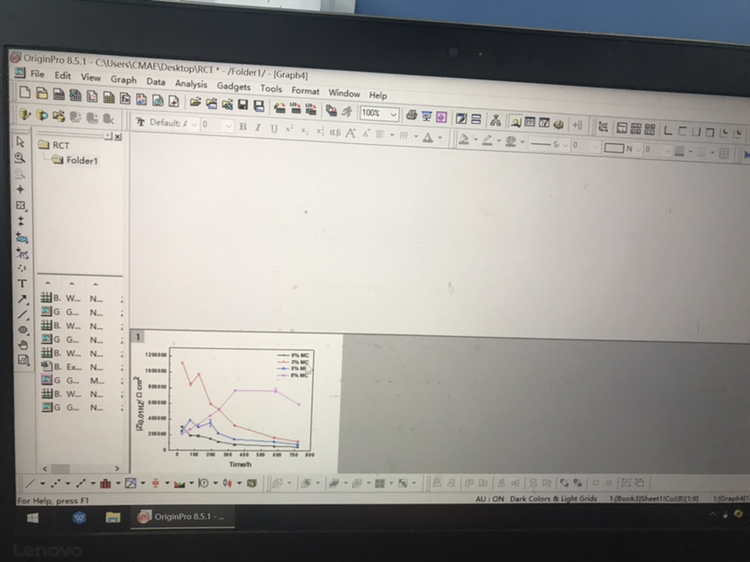
Task: Click 'Dark Colors & Light Grids' in status bar
Action: 553,498
